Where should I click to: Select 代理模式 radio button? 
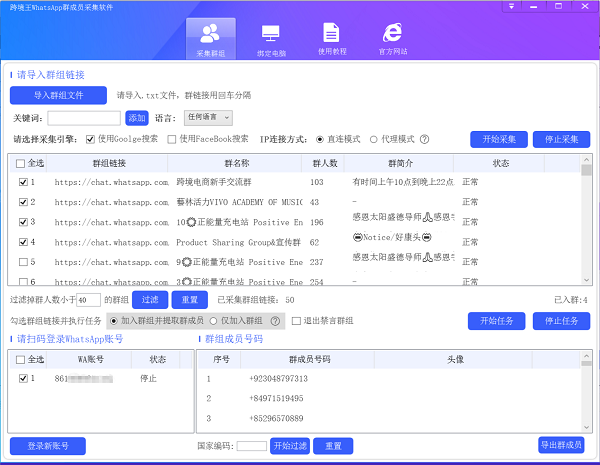373,139
